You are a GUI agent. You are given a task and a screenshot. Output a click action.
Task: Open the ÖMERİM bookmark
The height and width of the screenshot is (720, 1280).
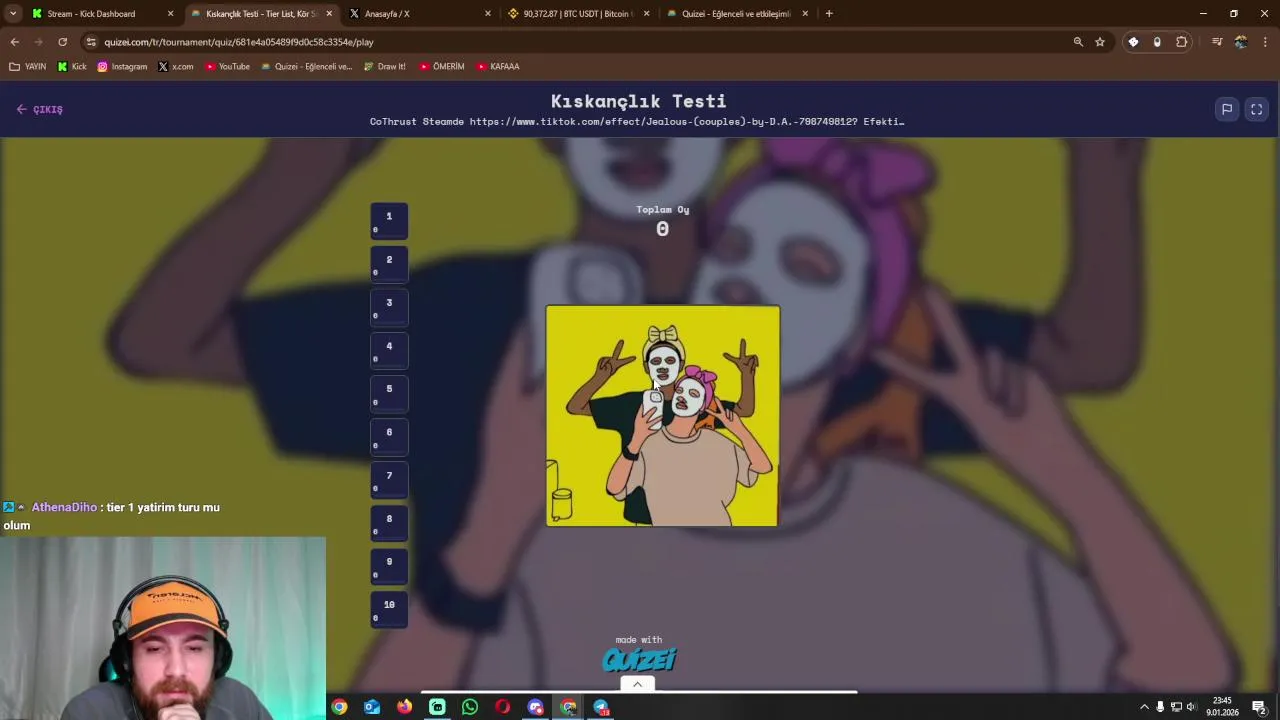[441, 66]
